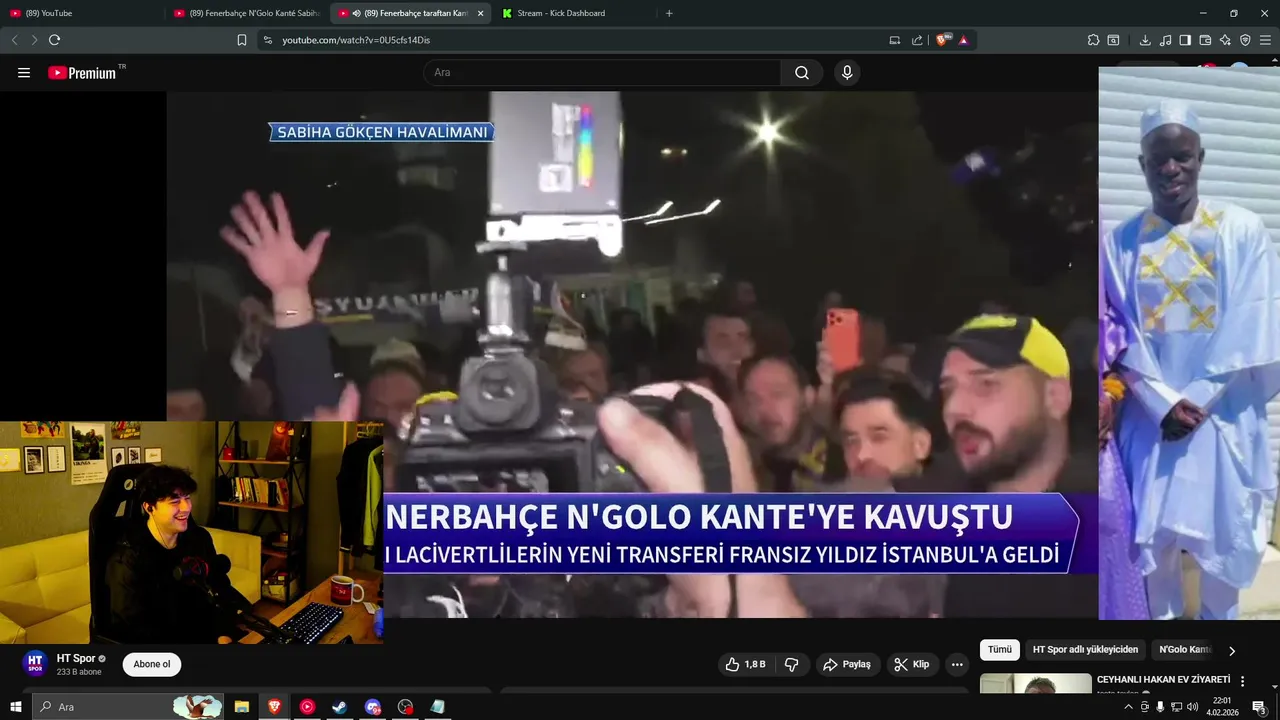This screenshot has width=1280, height=720.
Task: Open the tab search icon in the toolbar
Action: click(x=1113, y=40)
